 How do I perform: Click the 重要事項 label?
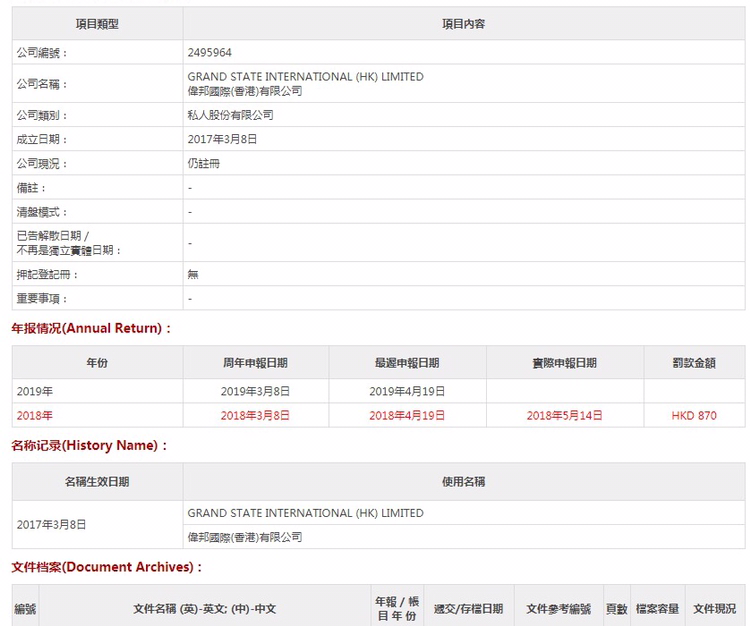pos(42,299)
